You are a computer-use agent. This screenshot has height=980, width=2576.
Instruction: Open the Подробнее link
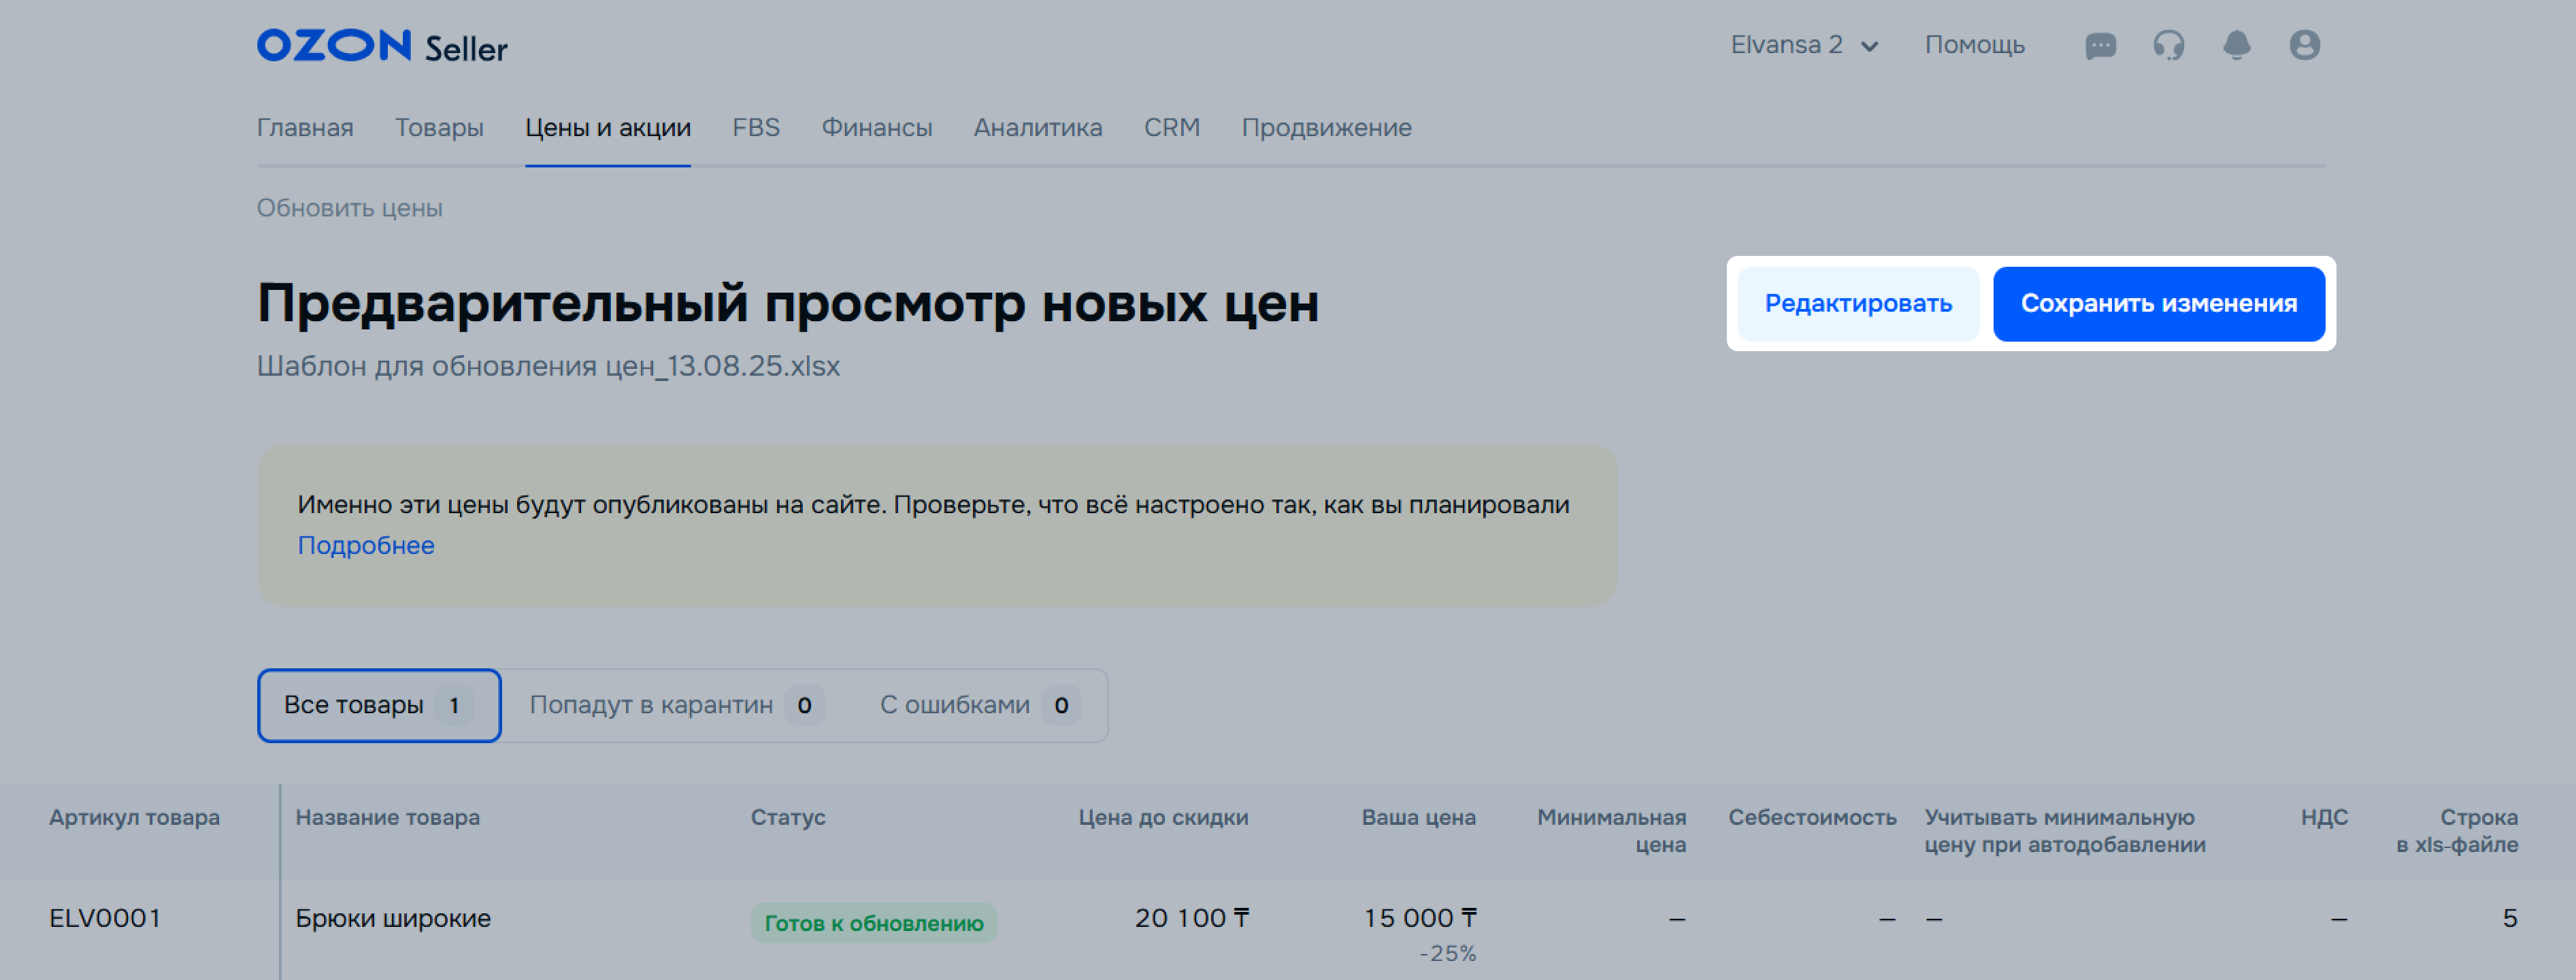coord(366,546)
